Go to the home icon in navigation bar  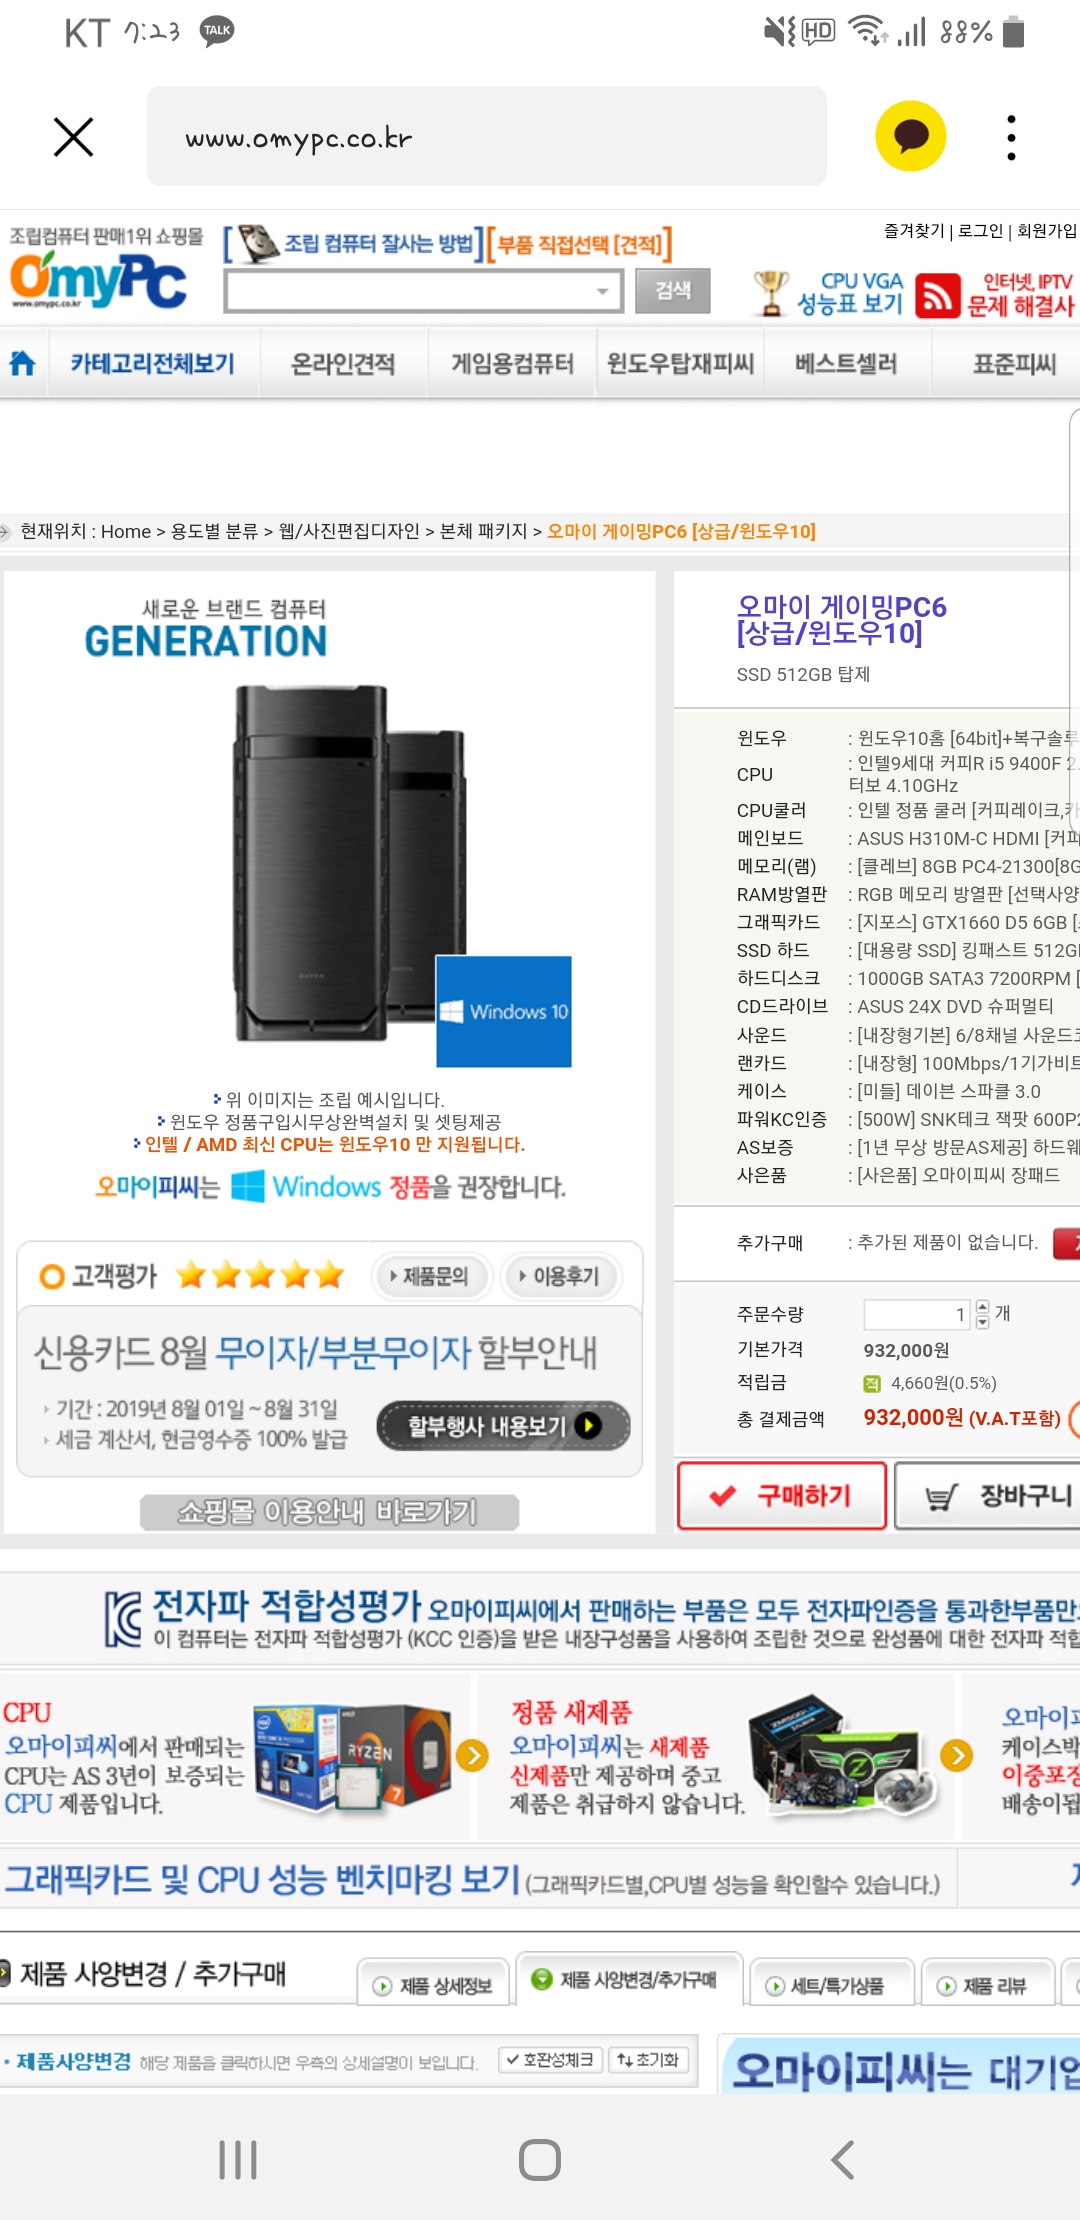(22, 363)
